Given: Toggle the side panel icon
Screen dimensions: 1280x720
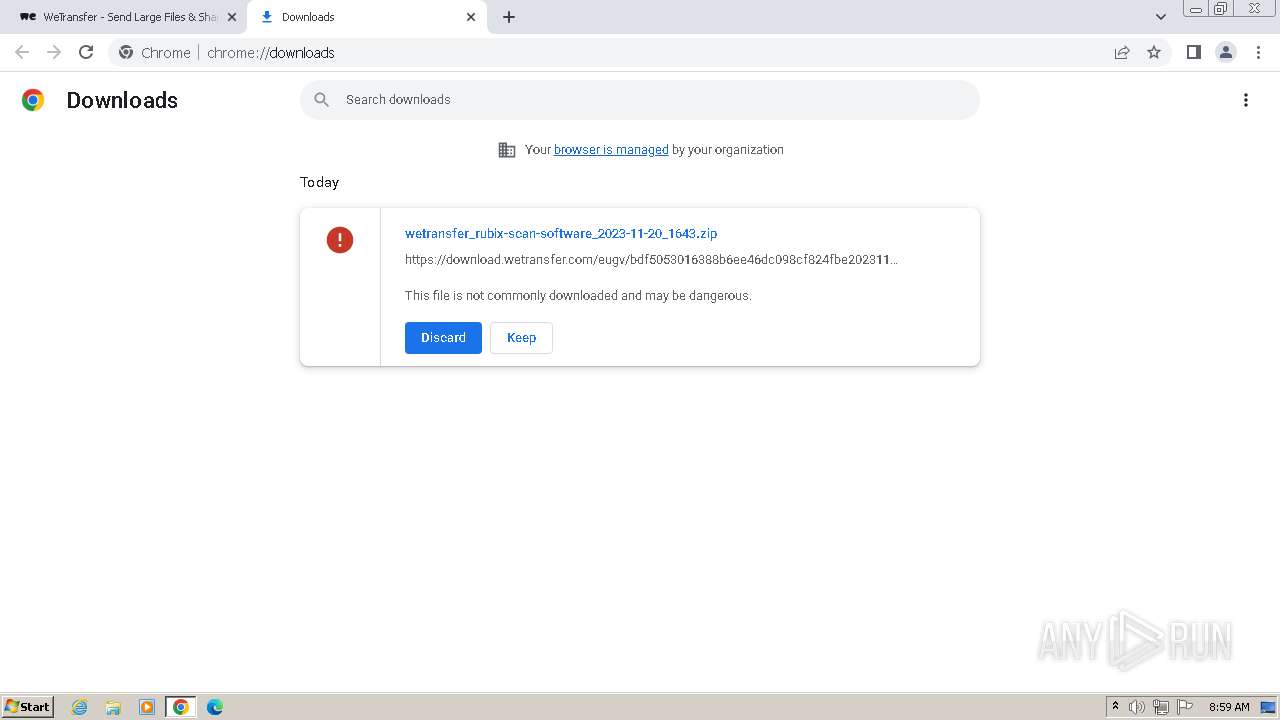Looking at the screenshot, I should (1193, 52).
